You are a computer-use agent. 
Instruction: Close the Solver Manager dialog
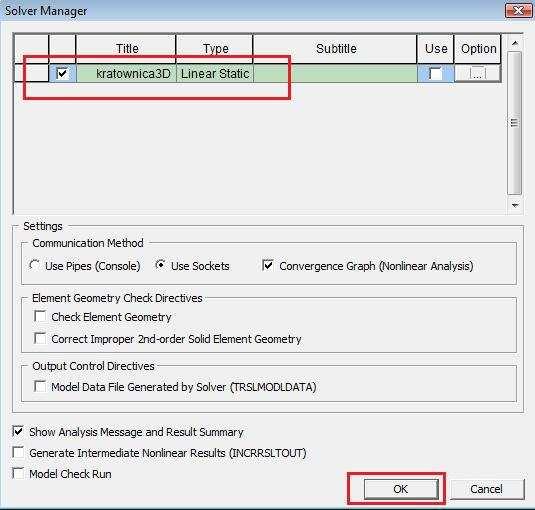click(518, 11)
